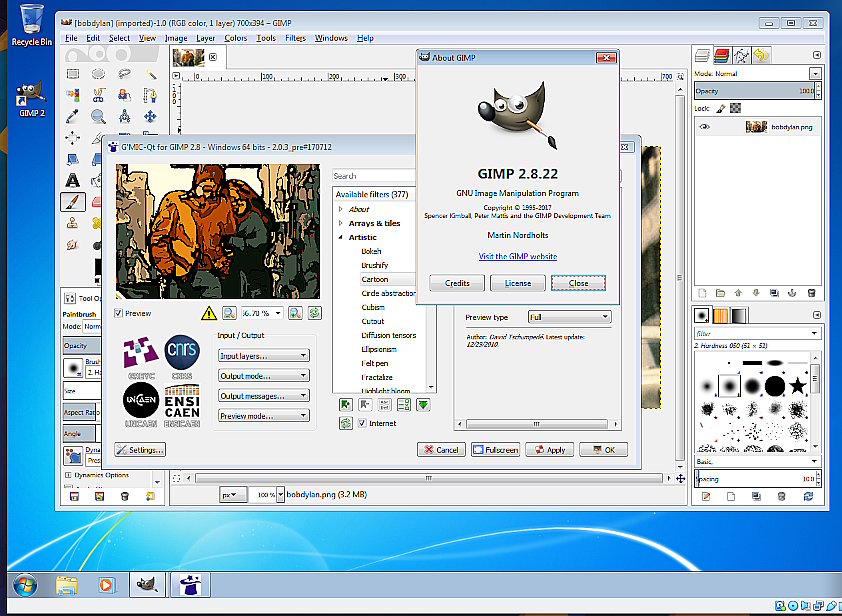Select the Ellipse Select tool
842x616 pixels.
click(98, 74)
